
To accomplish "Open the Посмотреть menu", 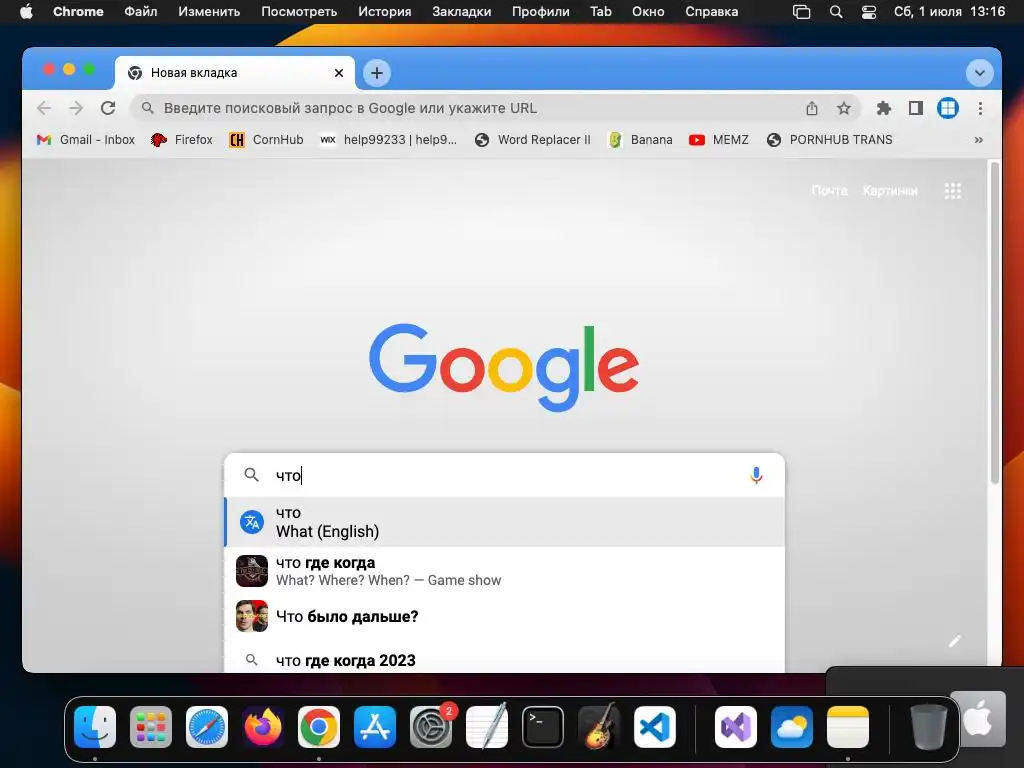I will [299, 12].
